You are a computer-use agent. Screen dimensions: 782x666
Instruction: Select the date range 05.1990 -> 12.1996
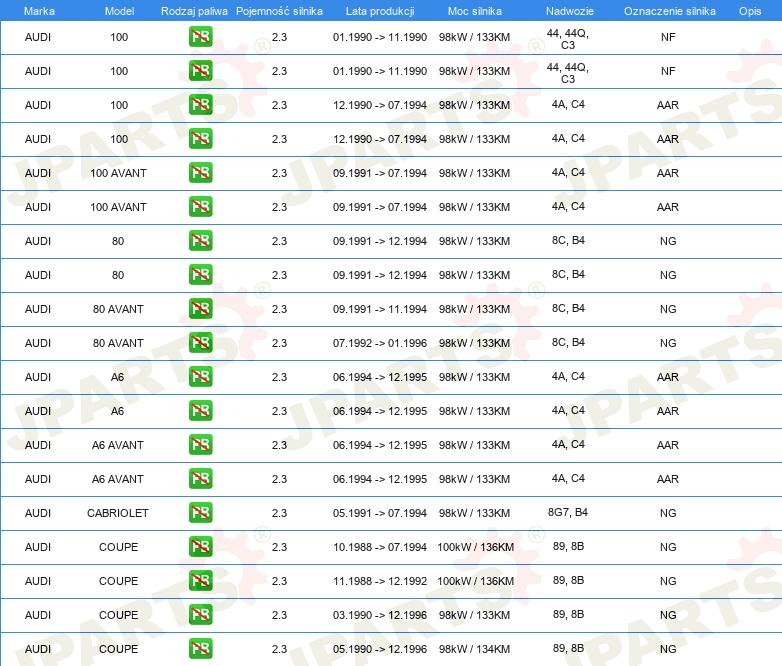pyautogui.click(x=380, y=649)
